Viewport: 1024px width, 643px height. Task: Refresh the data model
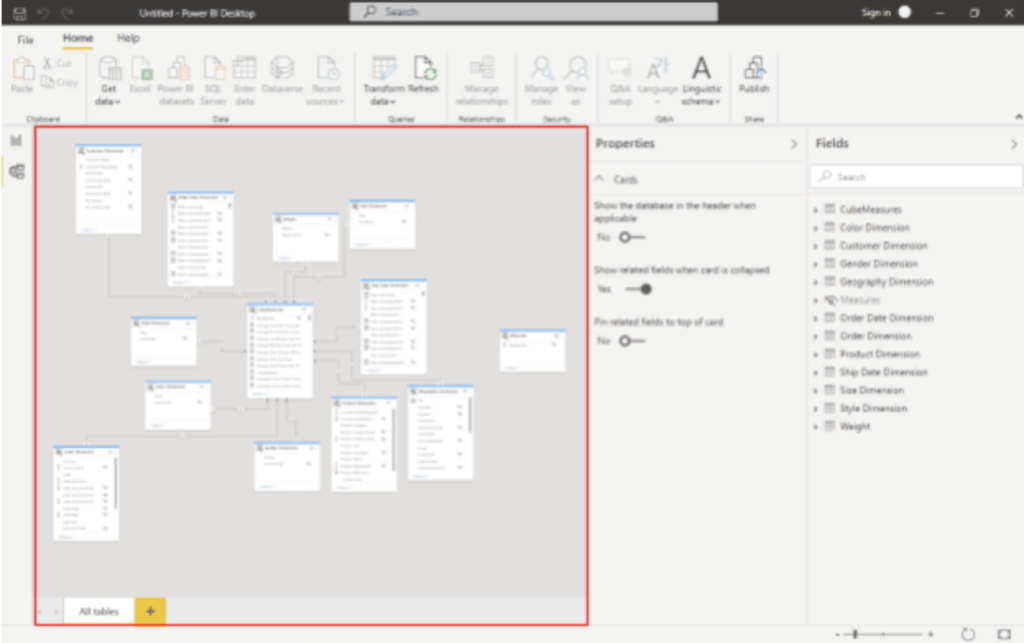tap(424, 74)
